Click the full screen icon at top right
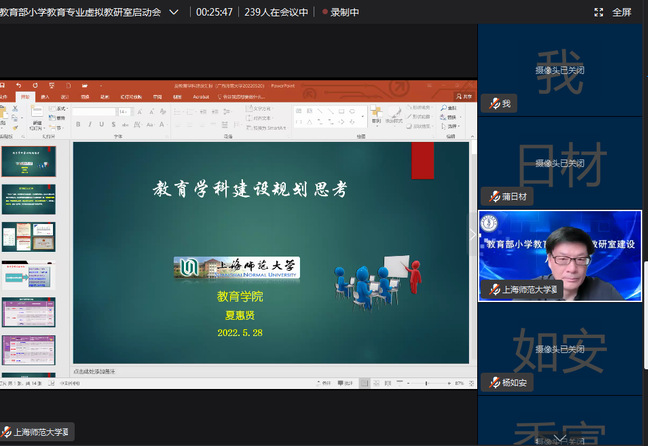Image resolution: width=648 pixels, height=446 pixels. point(599,12)
